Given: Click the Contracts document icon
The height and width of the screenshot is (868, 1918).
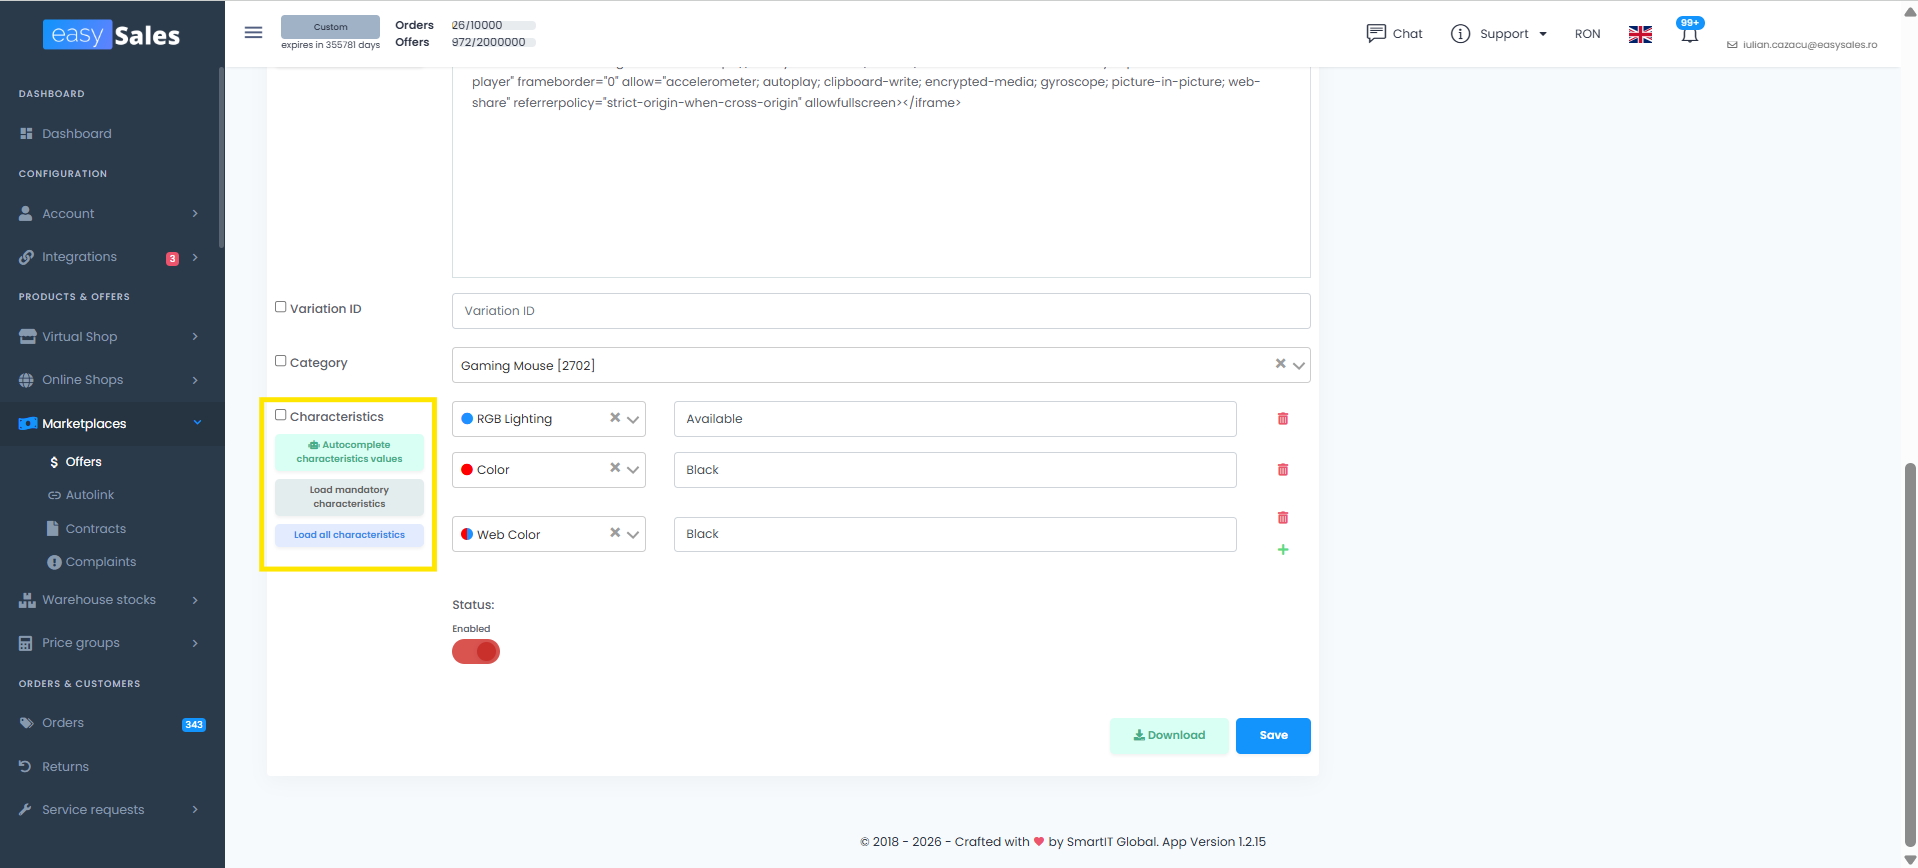Looking at the screenshot, I should (53, 529).
